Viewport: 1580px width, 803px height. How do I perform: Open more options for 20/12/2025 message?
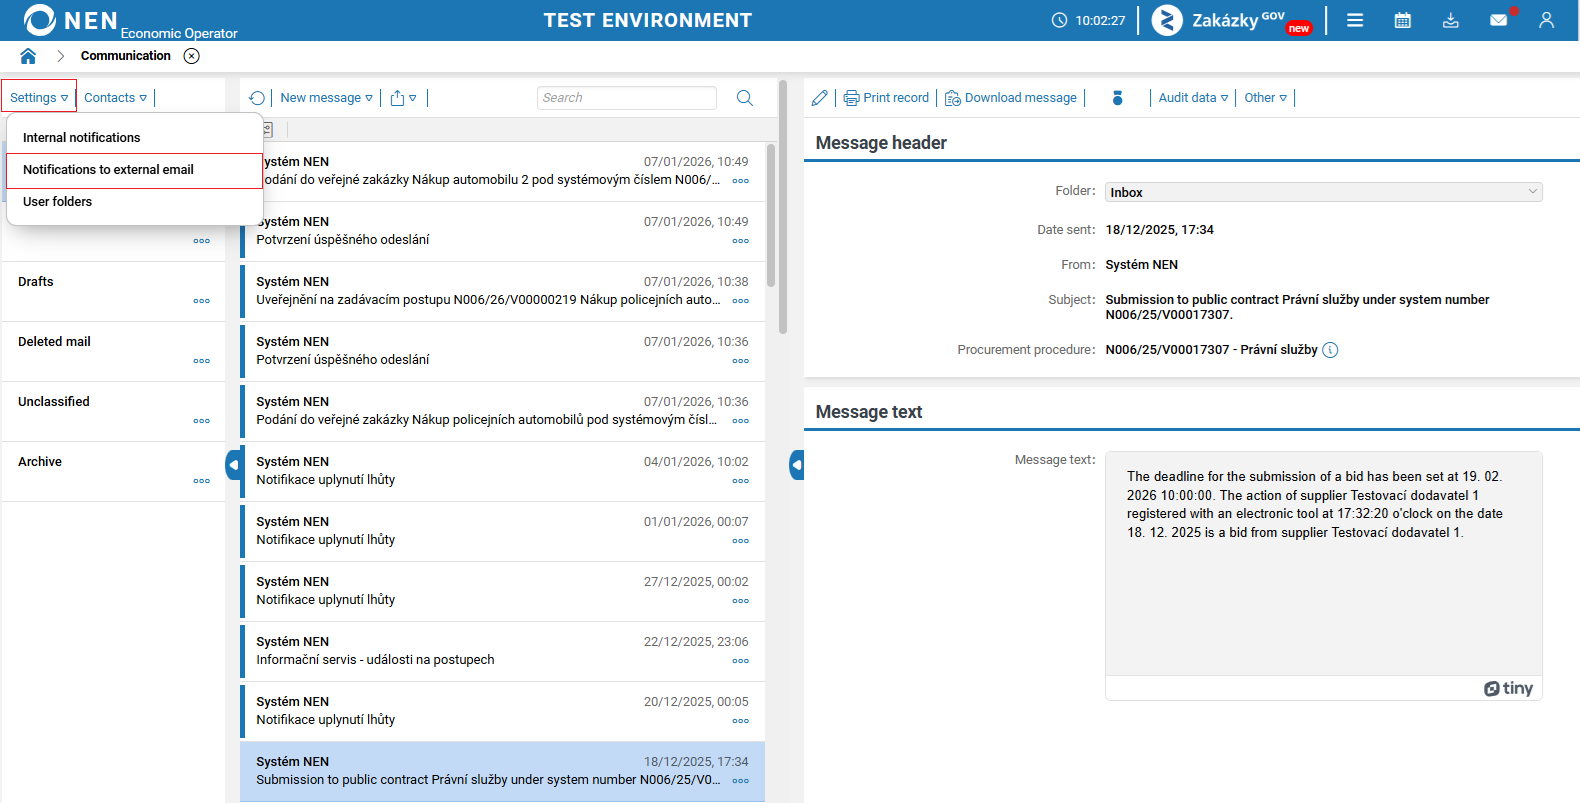point(741,721)
